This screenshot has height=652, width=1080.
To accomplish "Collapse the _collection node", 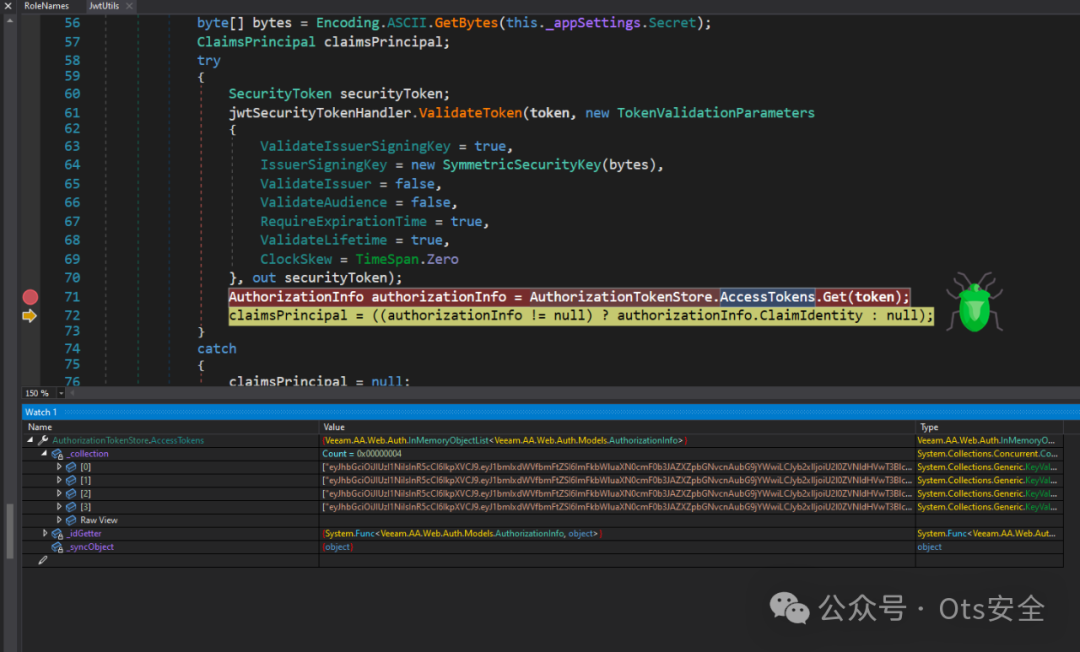I will click(44, 454).
